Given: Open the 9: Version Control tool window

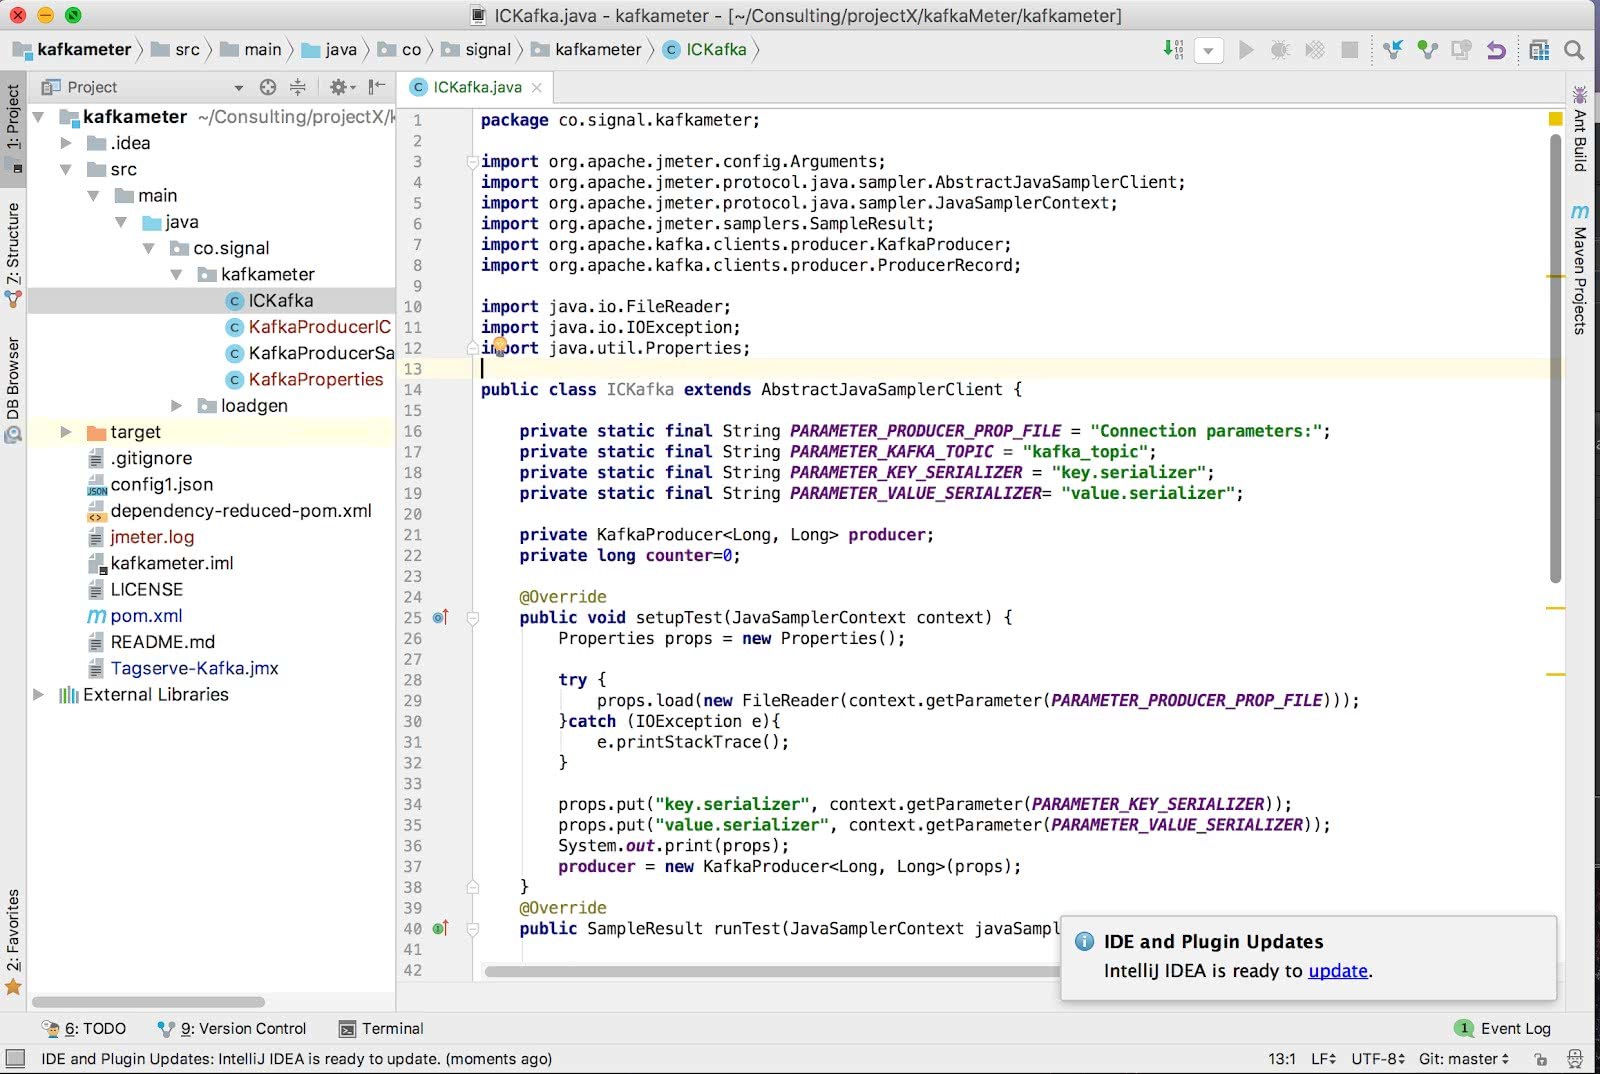Looking at the screenshot, I should 232,1028.
